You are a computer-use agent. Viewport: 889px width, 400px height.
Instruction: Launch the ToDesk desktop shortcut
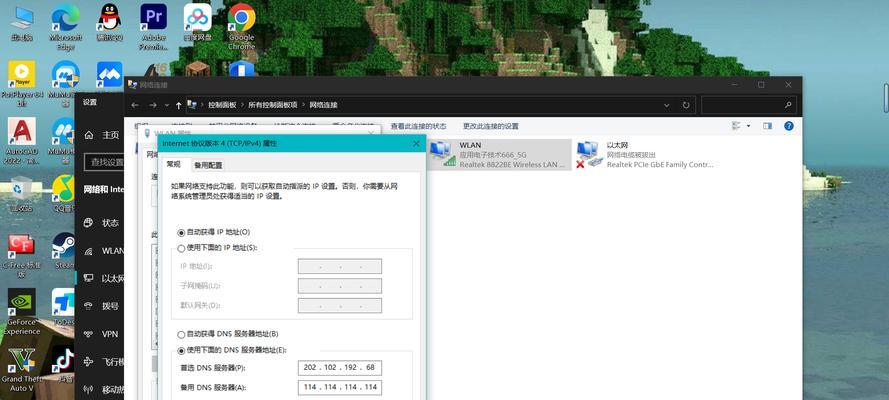pos(64,307)
